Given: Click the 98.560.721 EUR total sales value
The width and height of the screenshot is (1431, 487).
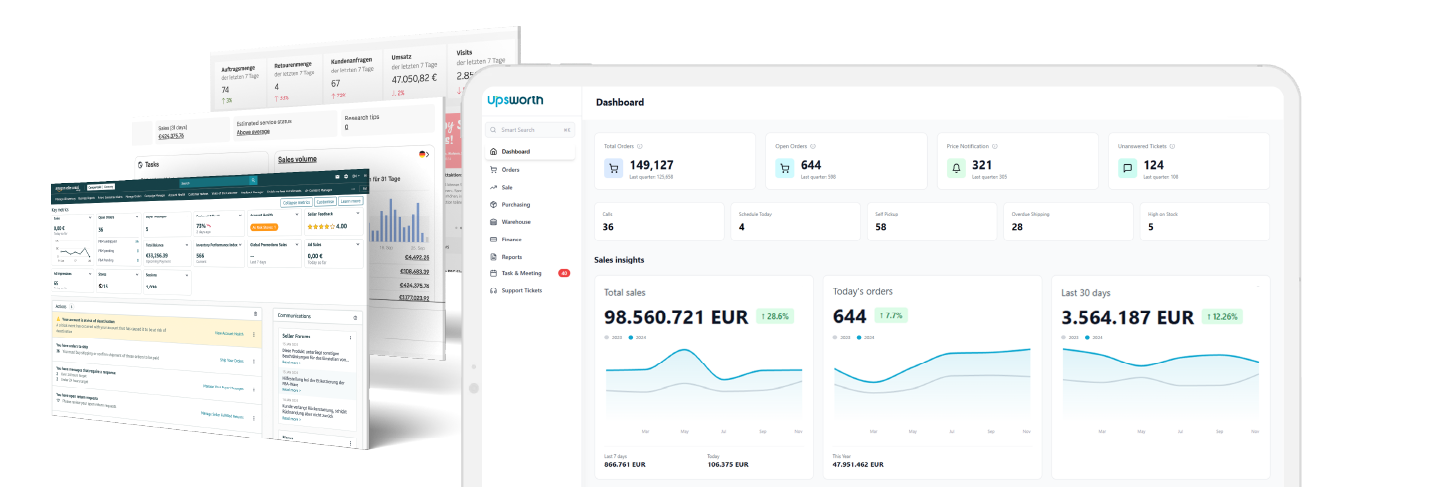Looking at the screenshot, I should (676, 317).
